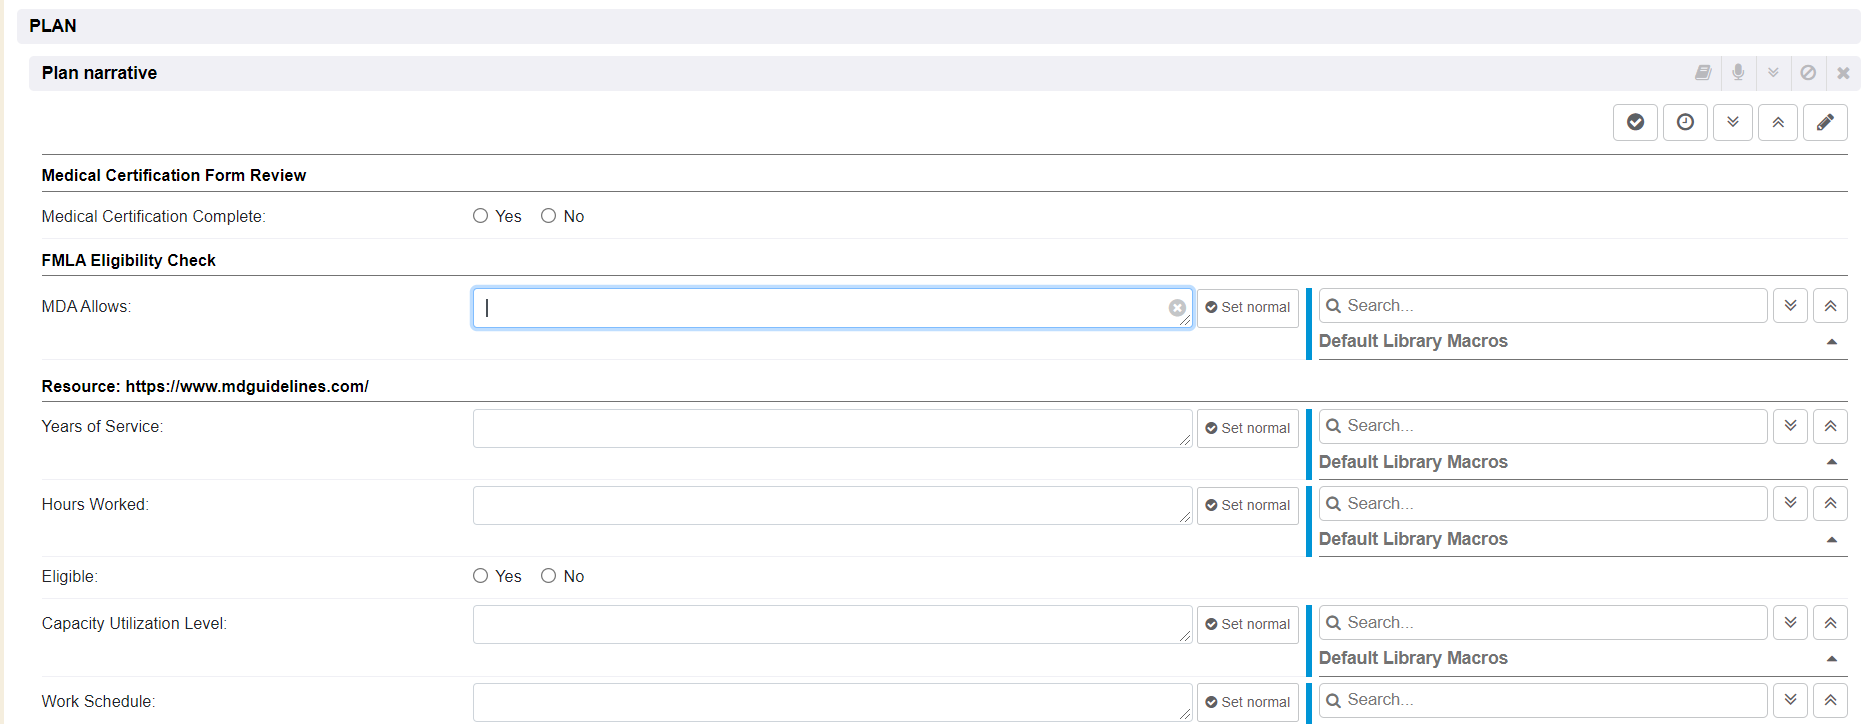The width and height of the screenshot is (1868, 724).
Task: Click the pencil edit icon button
Action: point(1825,122)
